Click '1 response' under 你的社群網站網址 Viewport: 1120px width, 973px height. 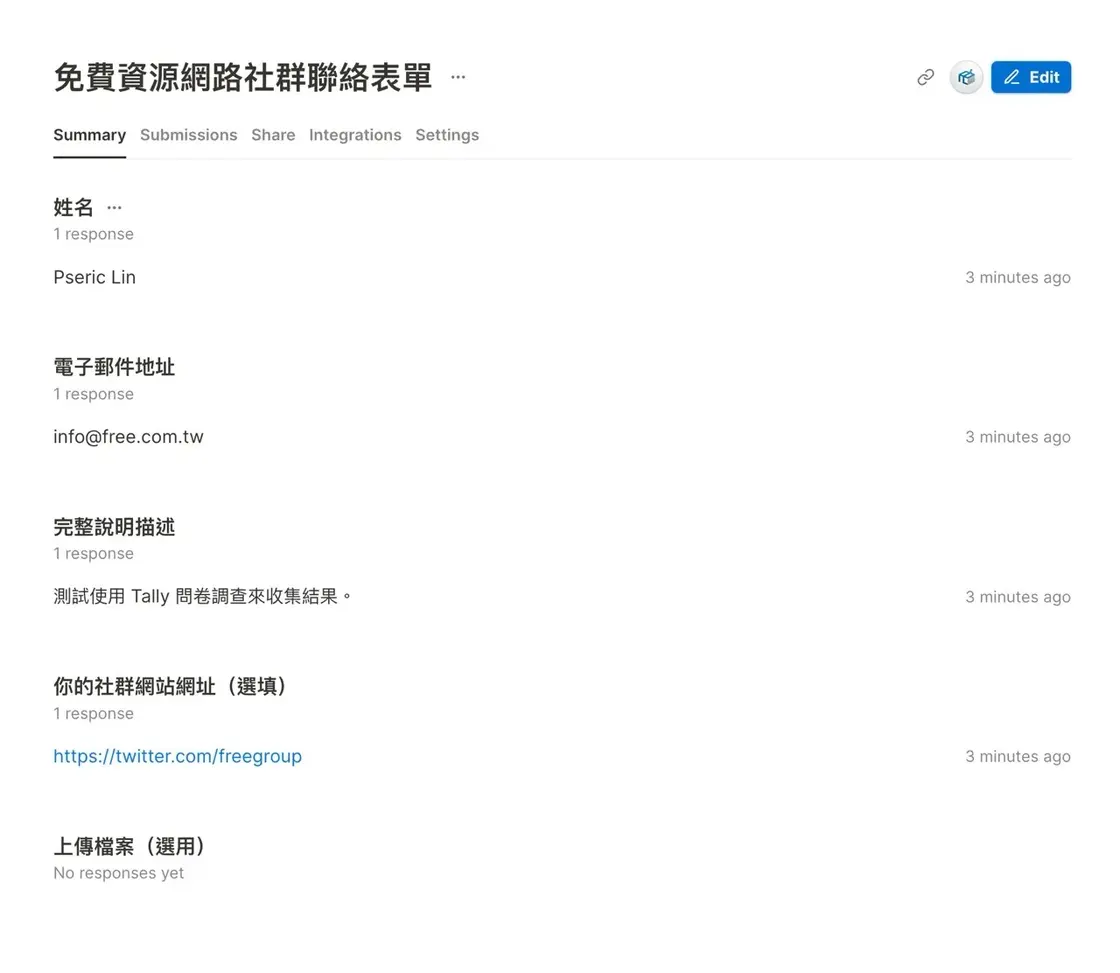coord(94,714)
